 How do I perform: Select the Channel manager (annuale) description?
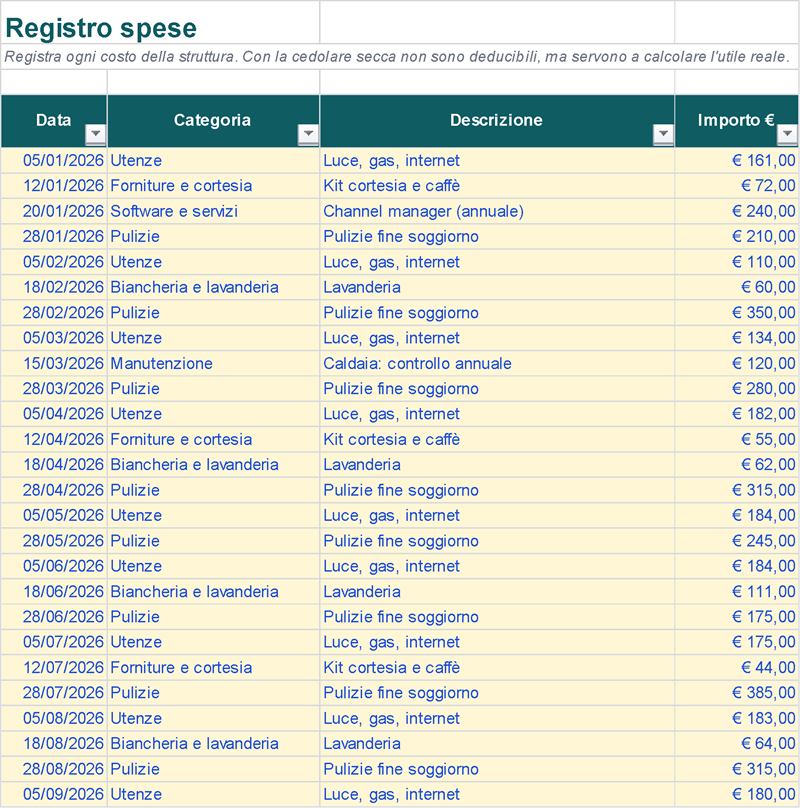pos(497,211)
